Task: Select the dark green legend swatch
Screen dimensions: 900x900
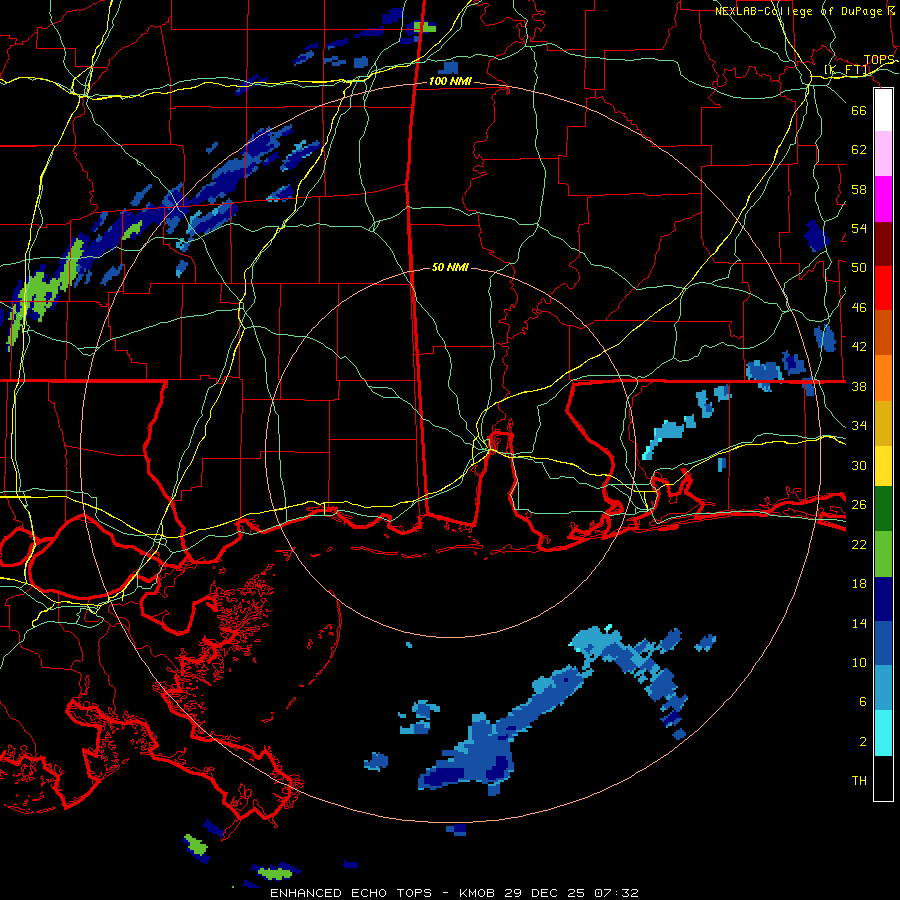Action: pos(883,509)
